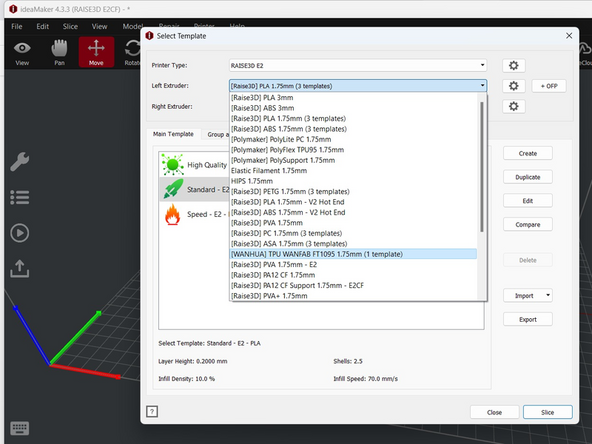Screen dimensions: 592x444
Task: Choose HIPS 1.75mm option
Action: click(x=353, y=181)
